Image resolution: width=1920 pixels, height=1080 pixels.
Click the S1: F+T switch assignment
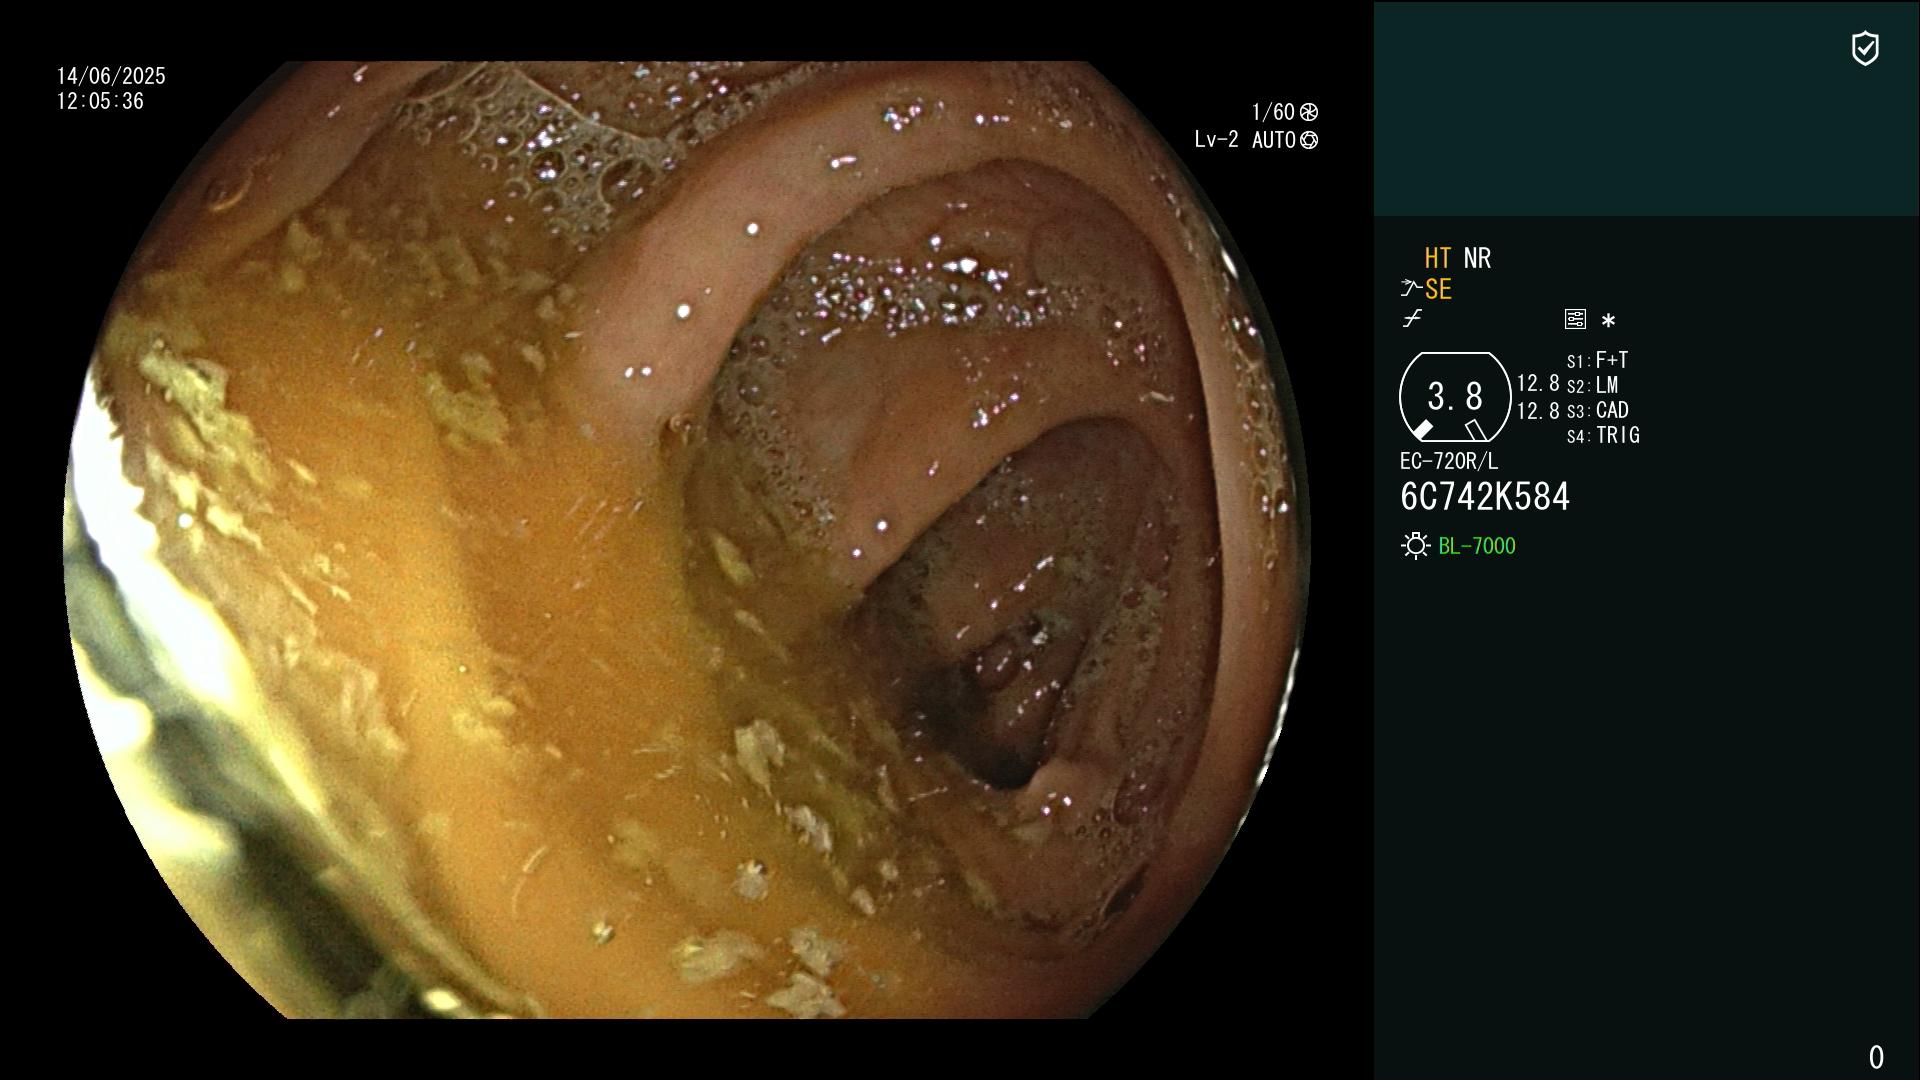(1598, 360)
